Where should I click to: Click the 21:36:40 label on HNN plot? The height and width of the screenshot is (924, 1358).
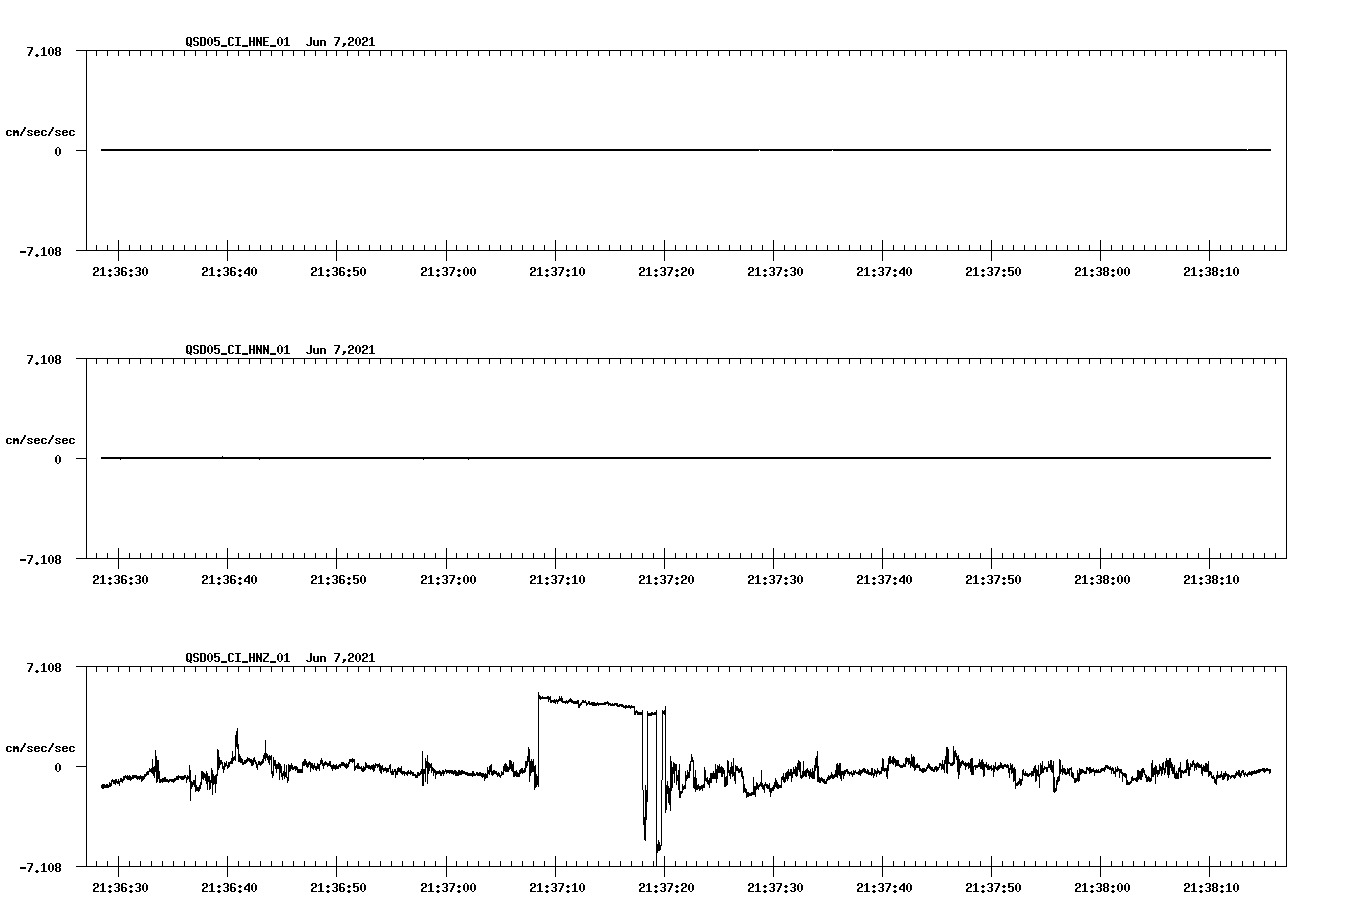click(229, 579)
